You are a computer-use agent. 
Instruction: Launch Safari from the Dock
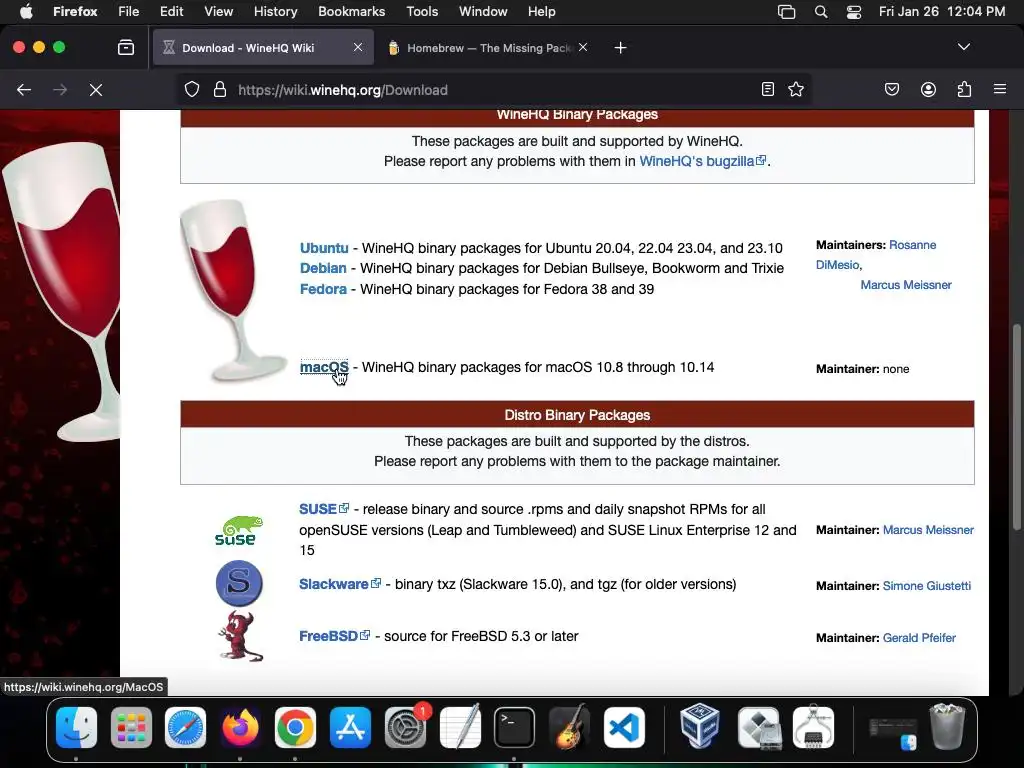[185, 728]
